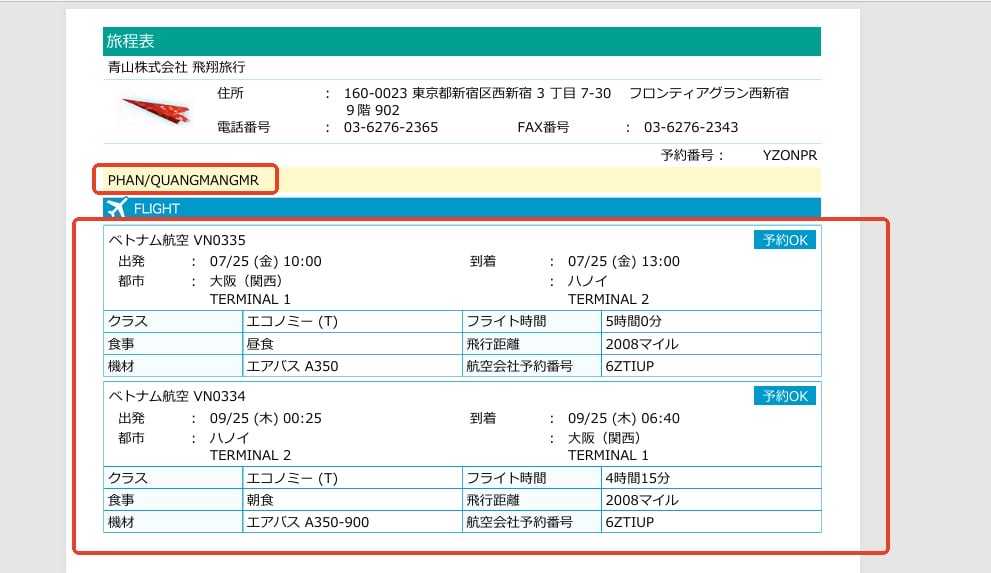The width and height of the screenshot is (991, 573).
Task: Click the 予約OK badge for flight VN0334
Action: (784, 396)
